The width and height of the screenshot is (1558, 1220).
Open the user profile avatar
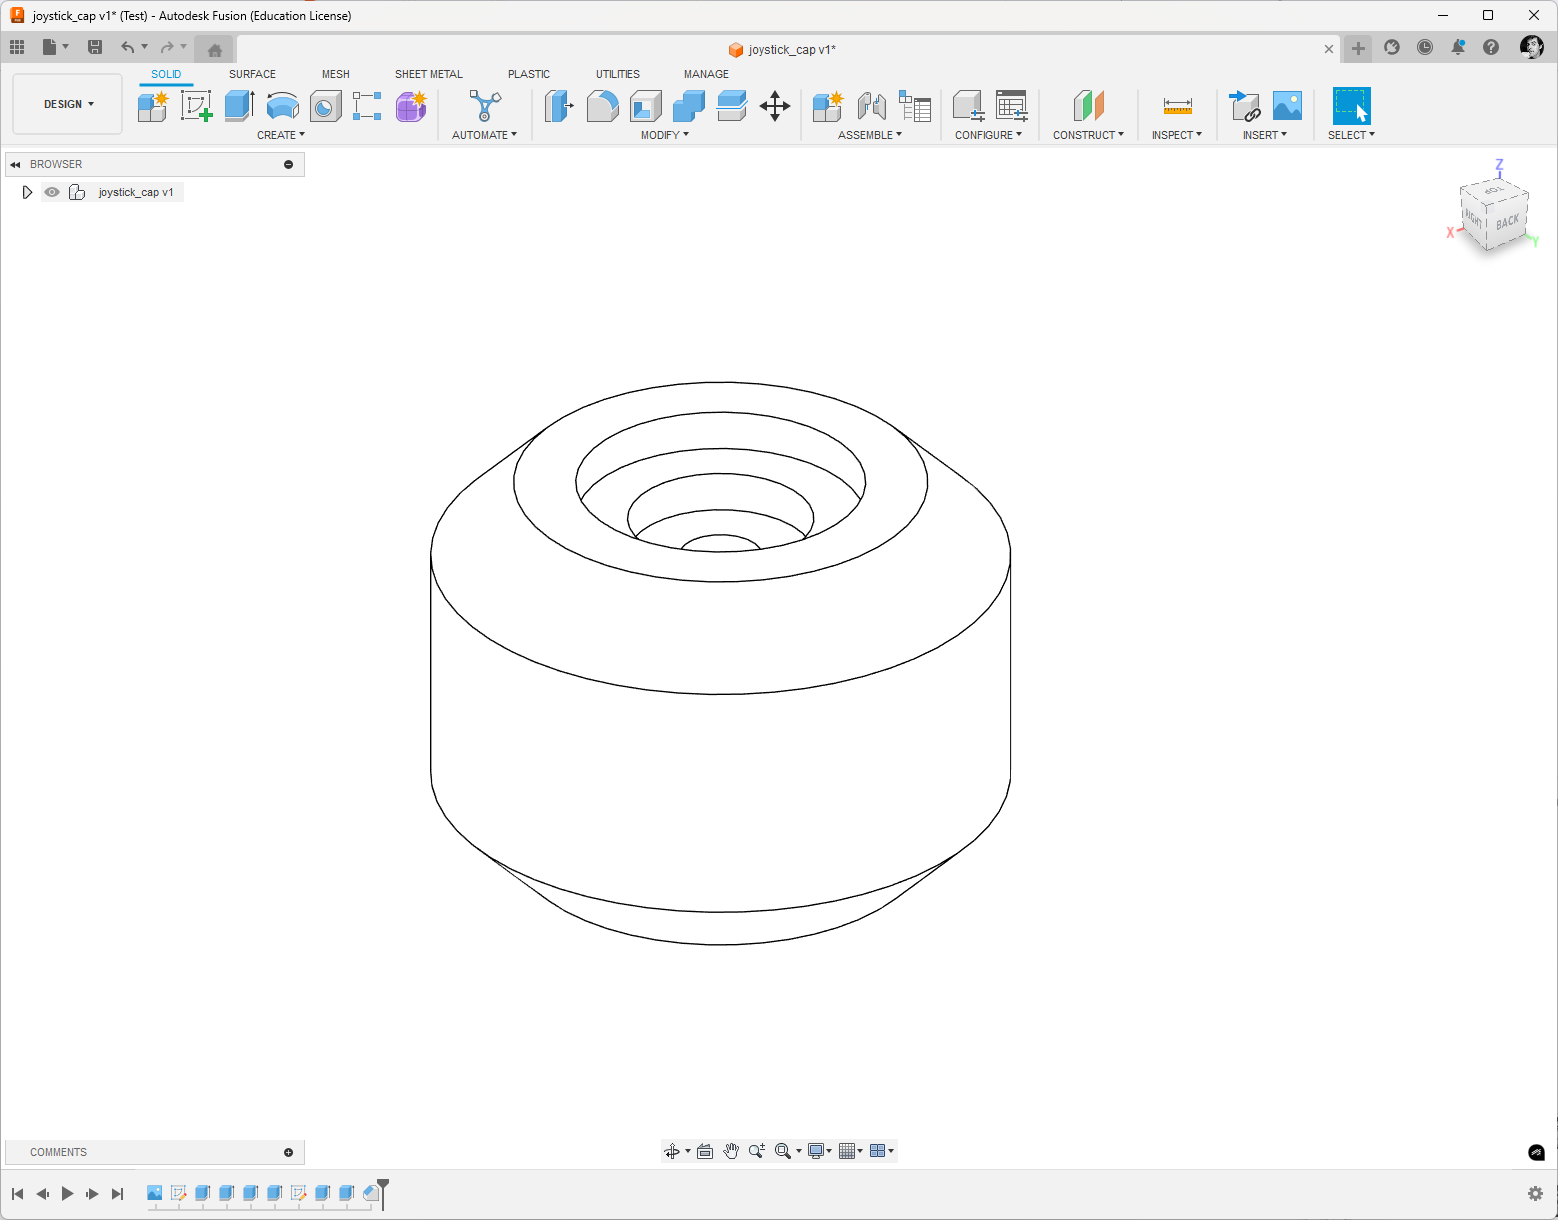click(x=1531, y=47)
